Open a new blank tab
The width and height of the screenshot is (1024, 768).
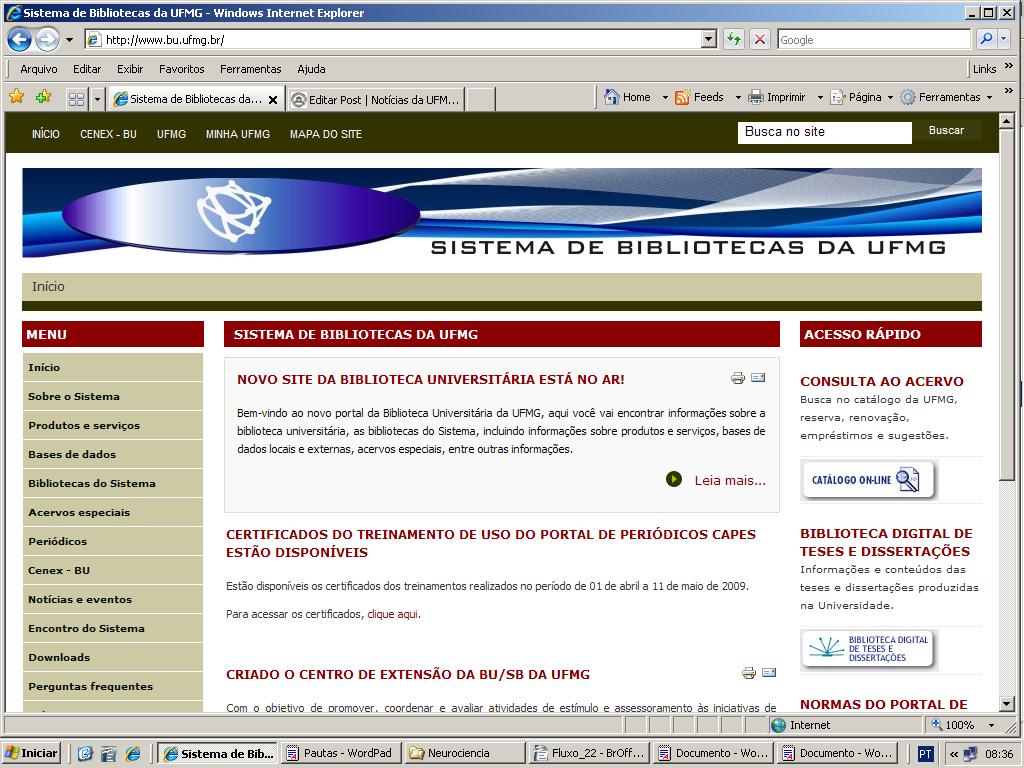tap(481, 100)
